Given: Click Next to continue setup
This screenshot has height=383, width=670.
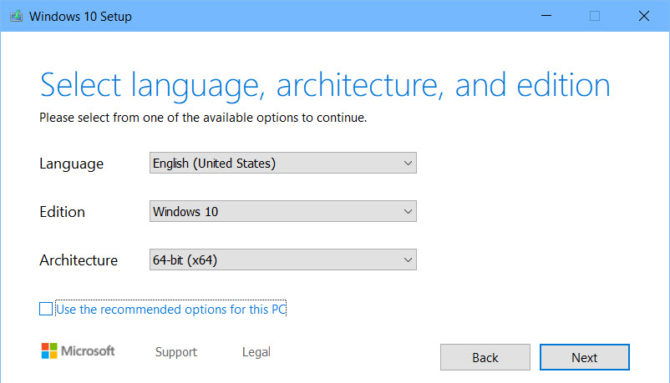Looking at the screenshot, I should click(x=584, y=357).
